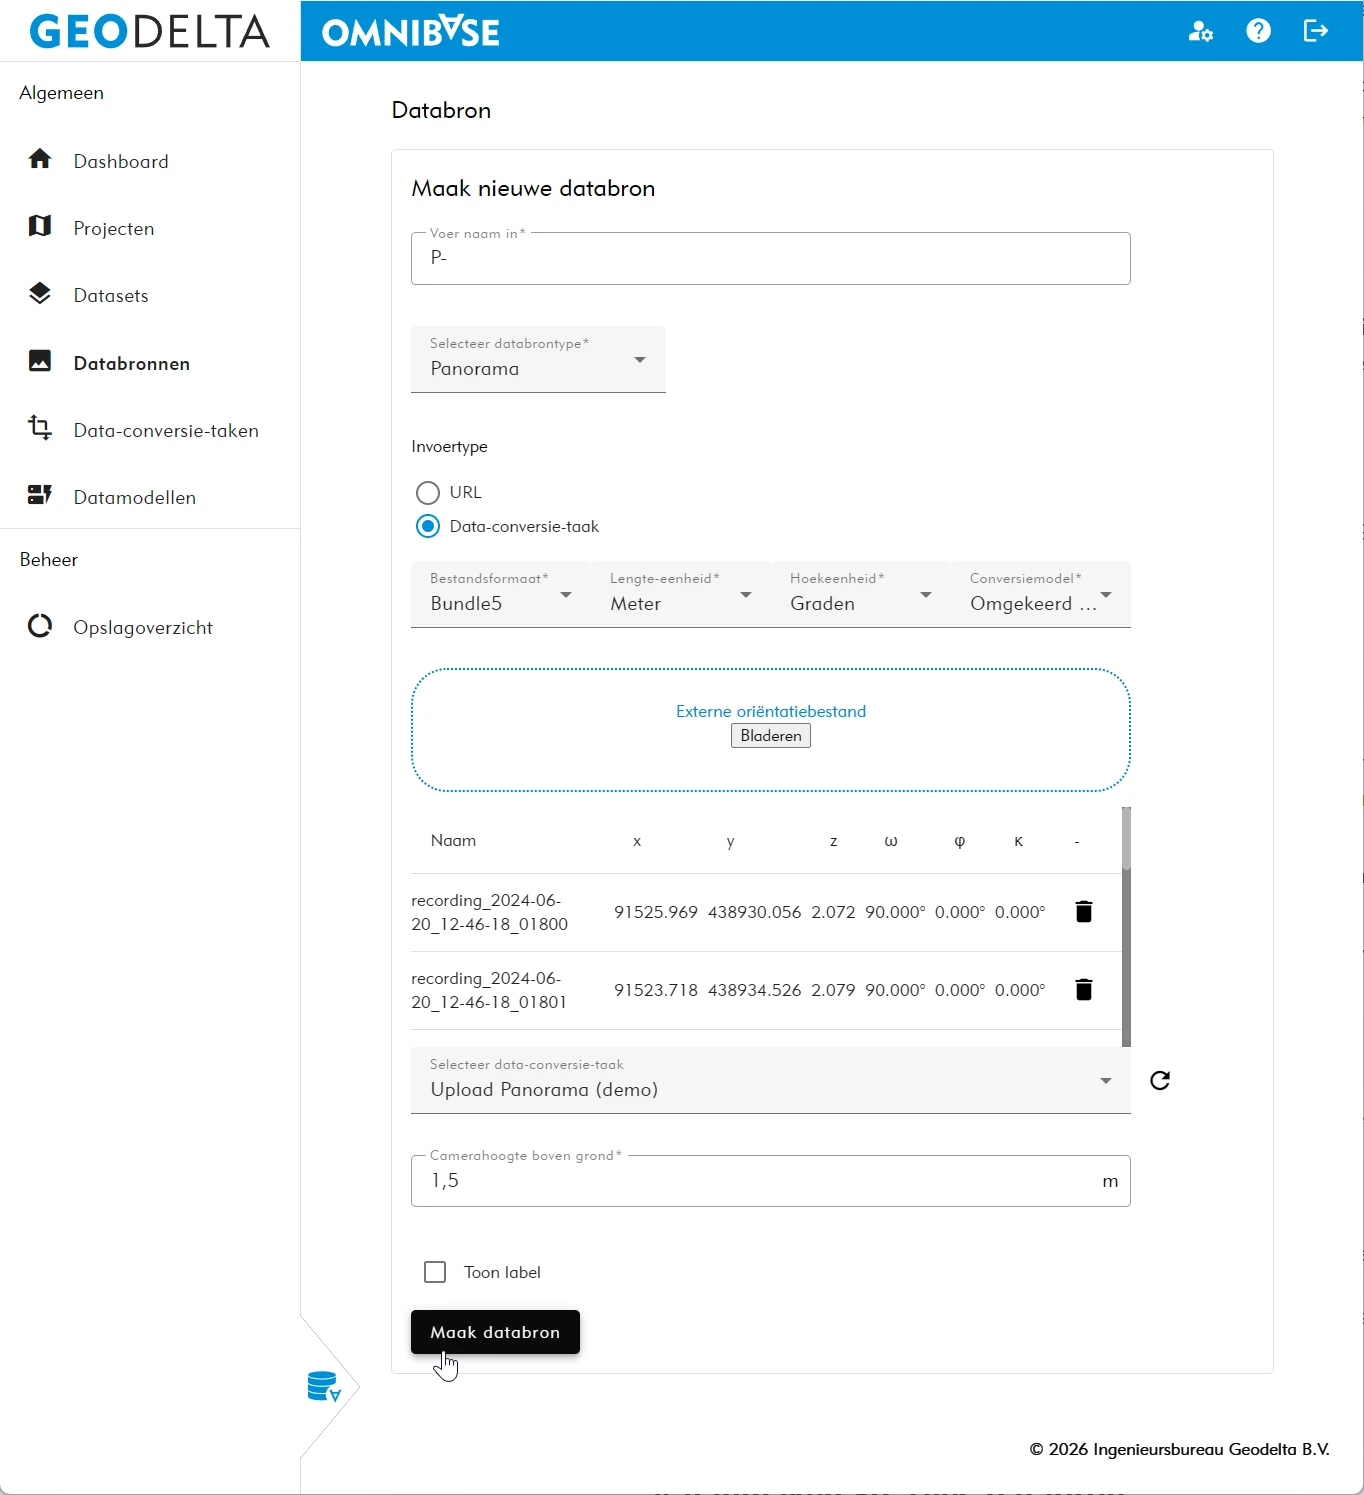
Task: Open Data-conversie-taken in the sidebar
Action: pyautogui.click(x=165, y=430)
